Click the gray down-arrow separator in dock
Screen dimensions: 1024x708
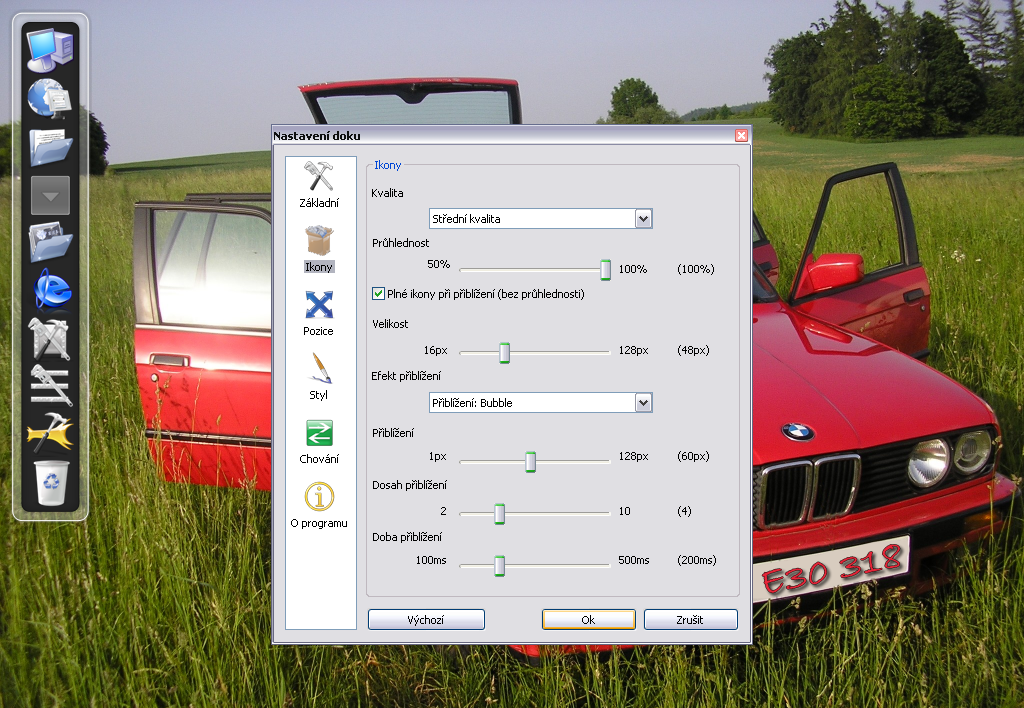click(50, 195)
